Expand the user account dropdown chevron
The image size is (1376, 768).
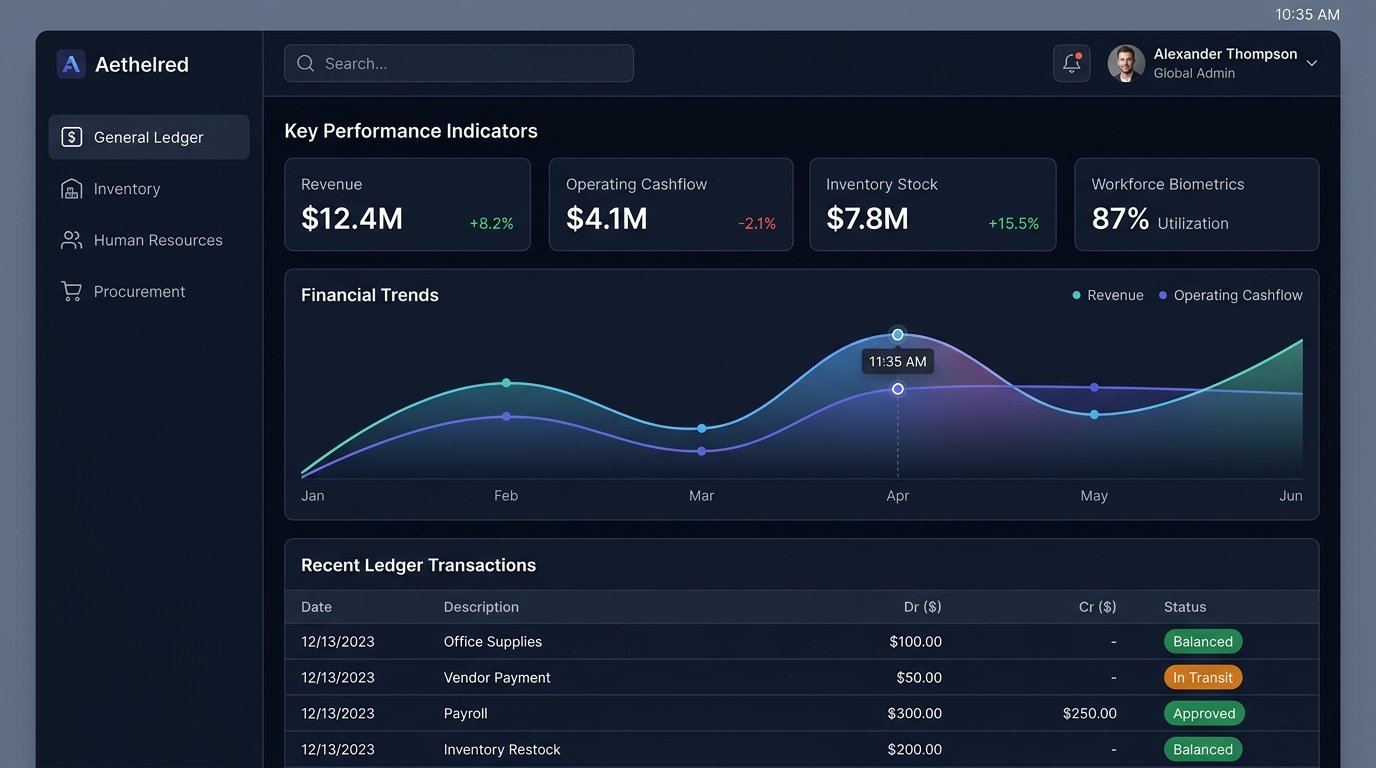1312,63
